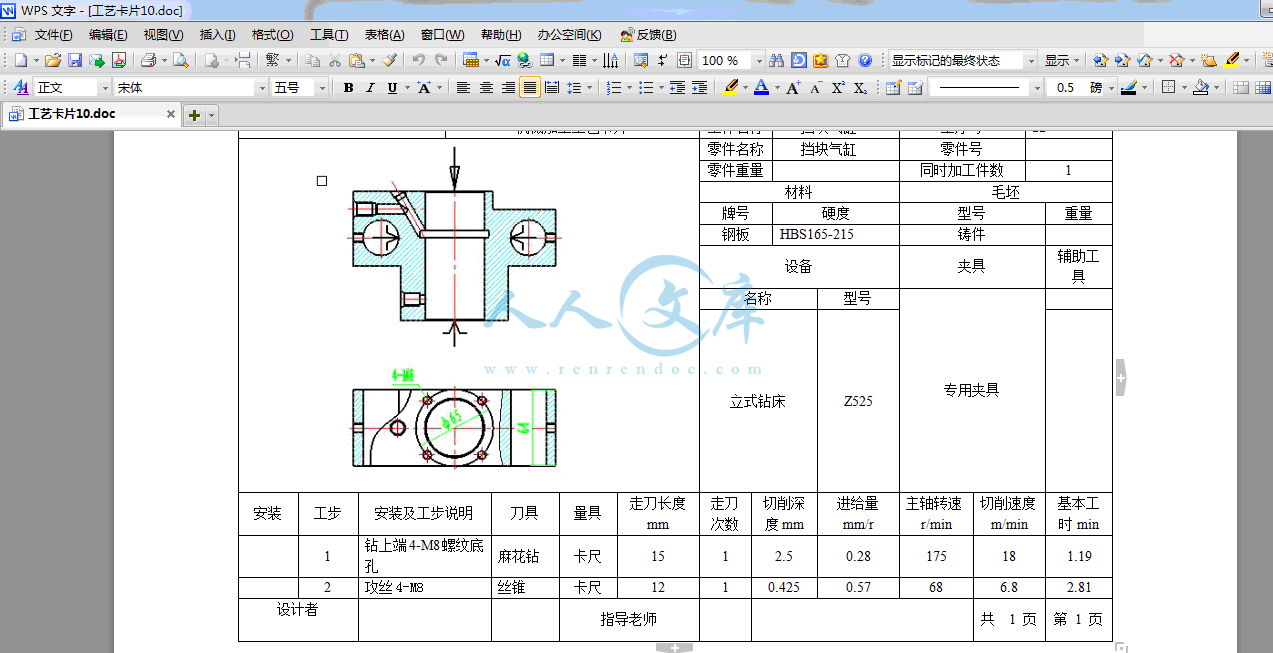Click the 专用夹具 table cell
This screenshot has height=653, width=1273.
(971, 390)
